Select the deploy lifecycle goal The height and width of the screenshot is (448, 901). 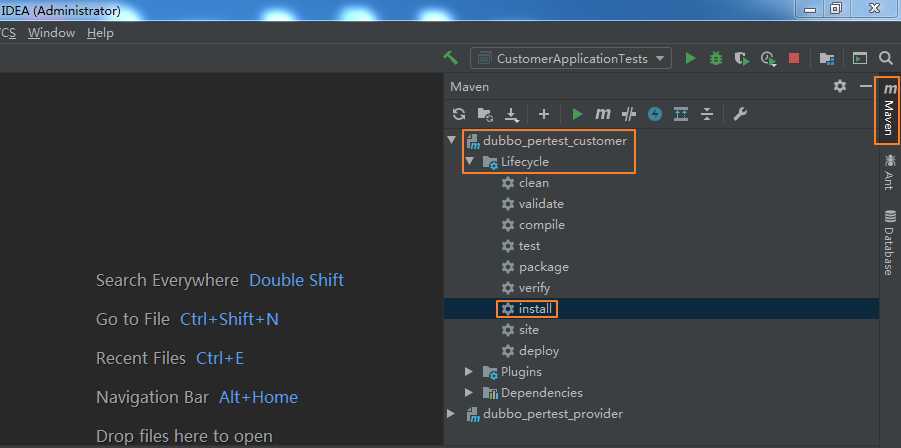coord(539,351)
